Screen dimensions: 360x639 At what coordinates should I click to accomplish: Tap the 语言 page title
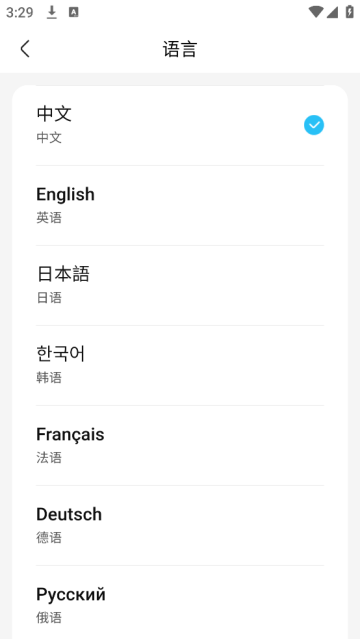[180, 49]
